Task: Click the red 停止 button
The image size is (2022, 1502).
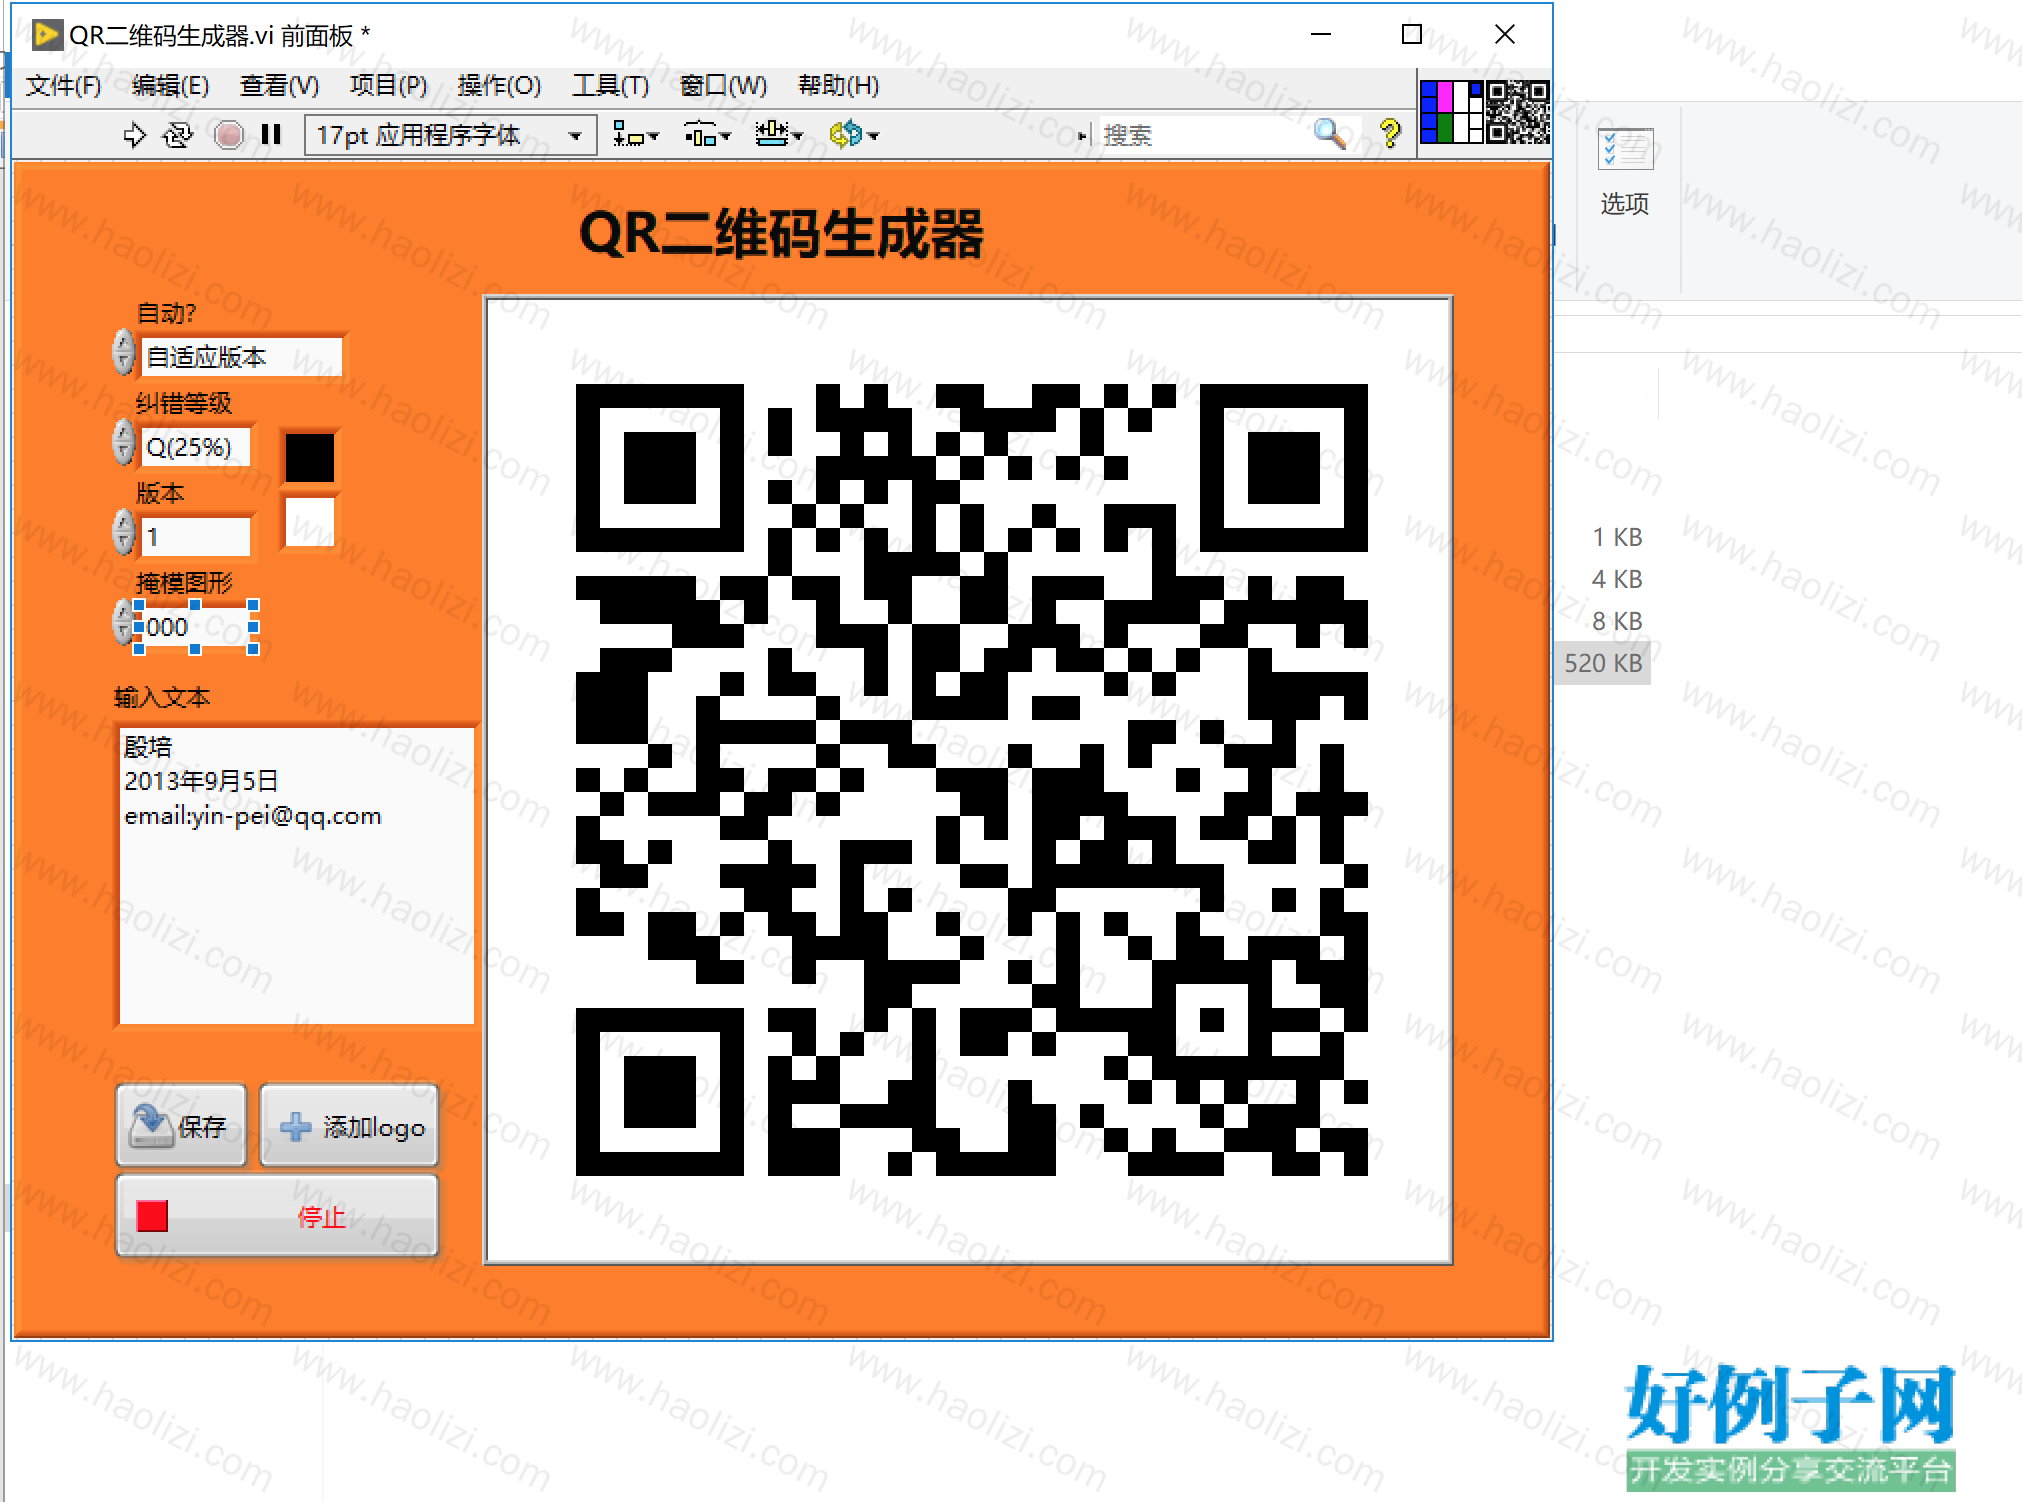Action: click(277, 1216)
